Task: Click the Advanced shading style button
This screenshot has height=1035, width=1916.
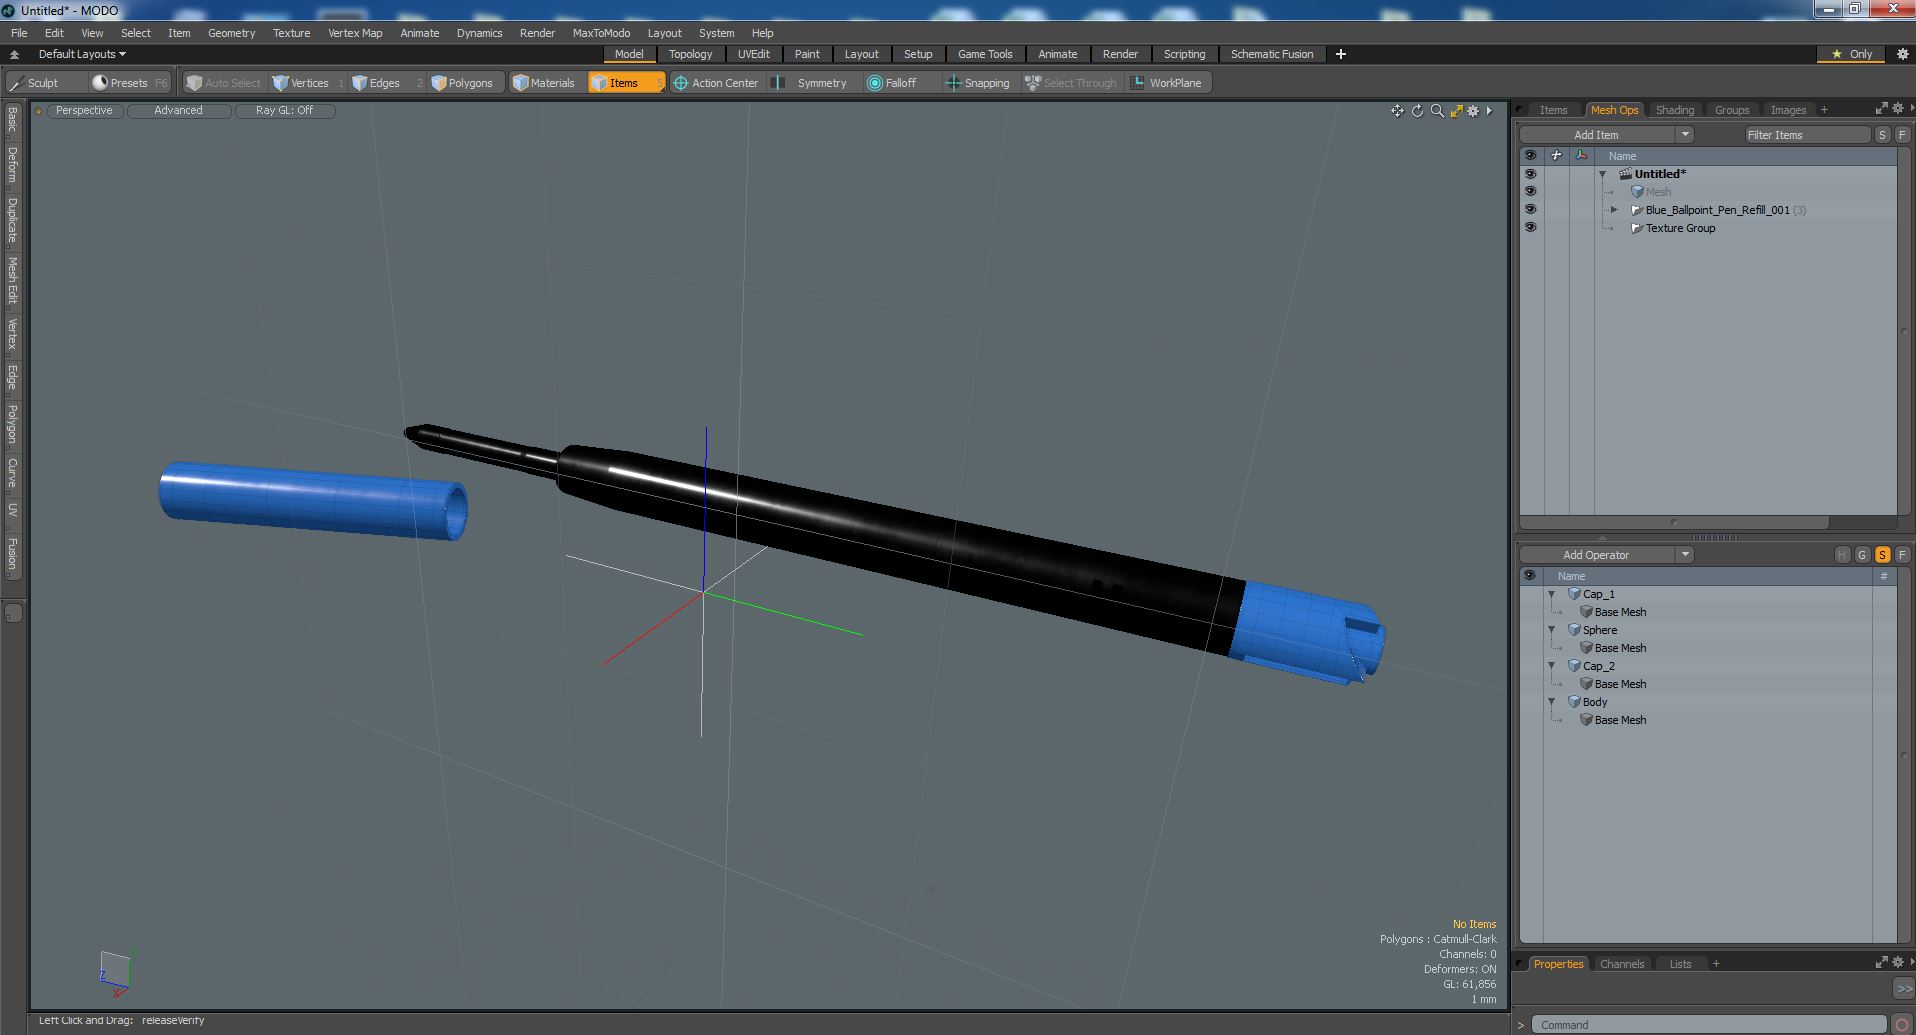Action: click(x=178, y=111)
